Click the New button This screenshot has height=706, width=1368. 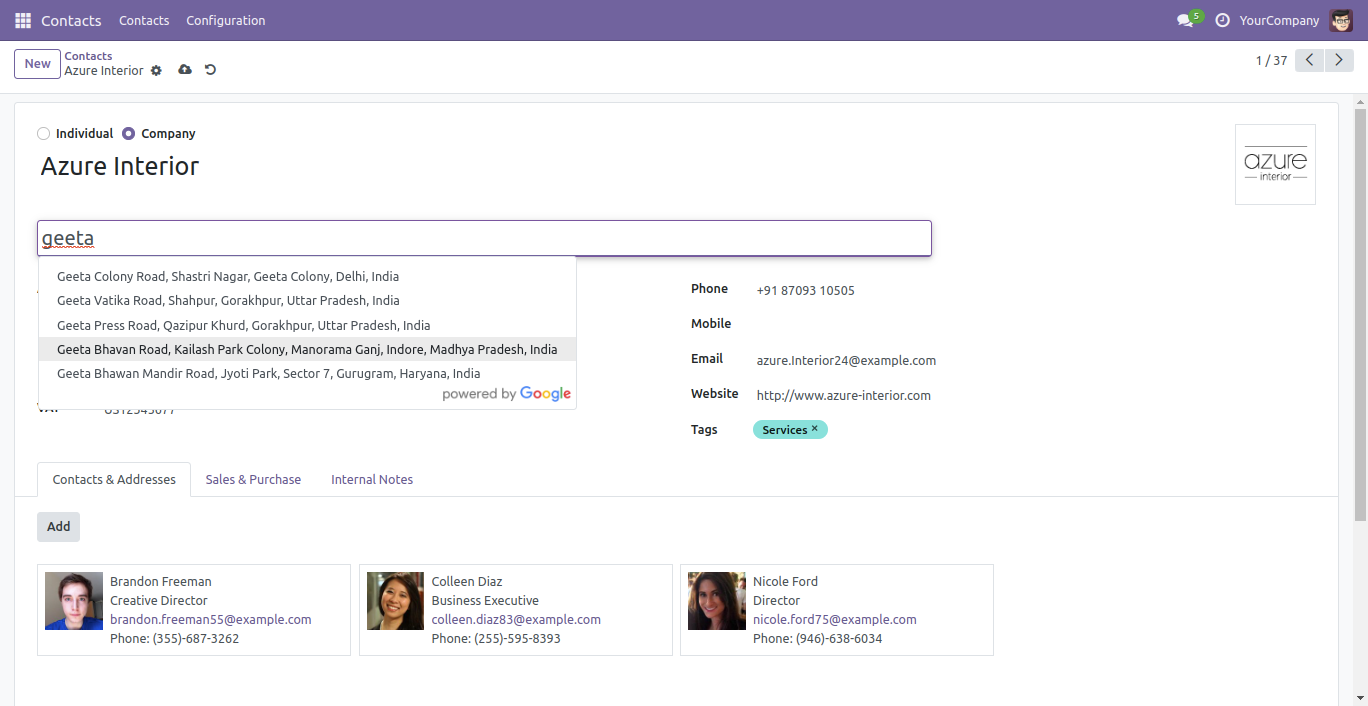[37, 63]
